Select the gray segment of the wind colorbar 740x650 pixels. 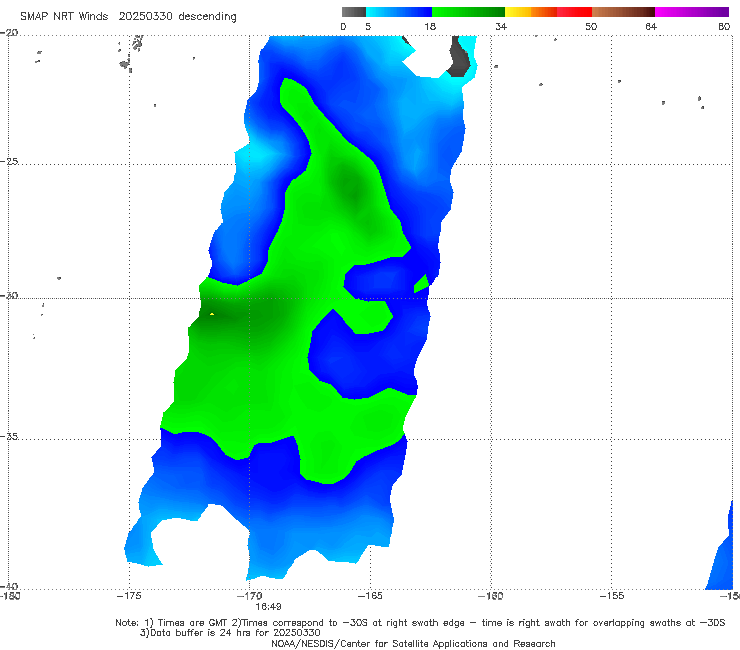(x=354, y=12)
